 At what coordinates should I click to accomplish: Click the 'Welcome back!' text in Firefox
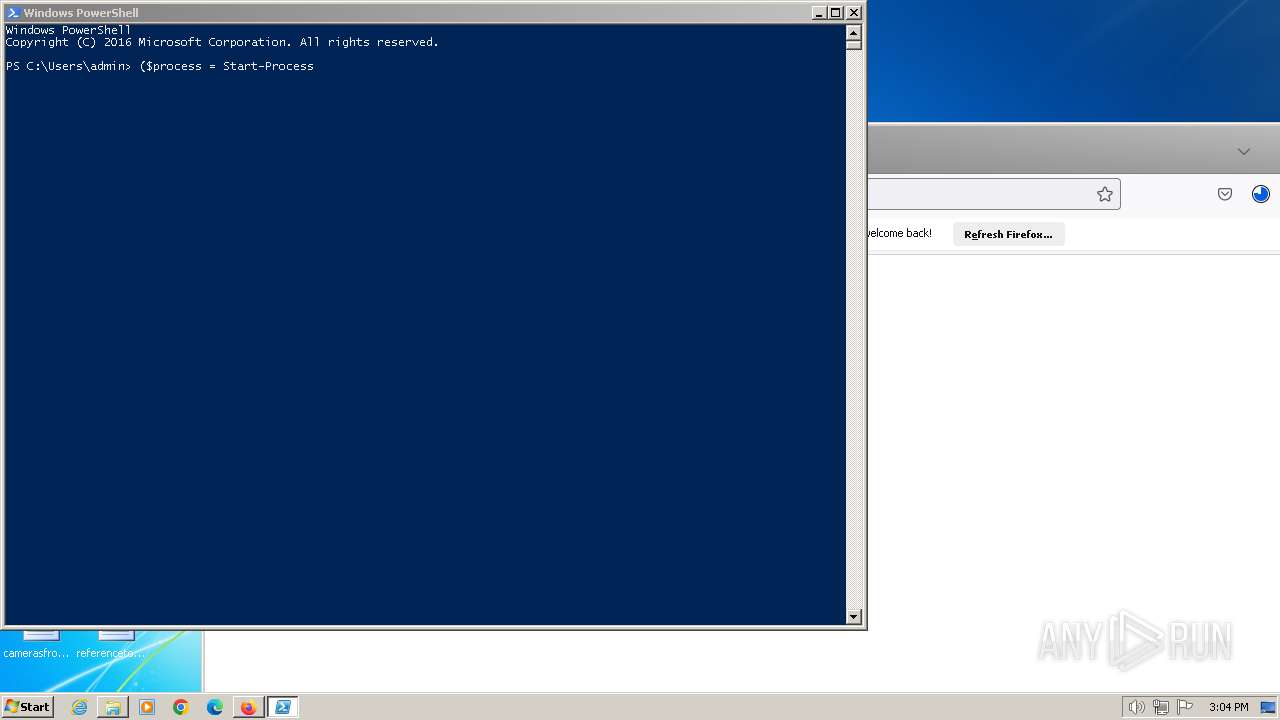point(899,233)
